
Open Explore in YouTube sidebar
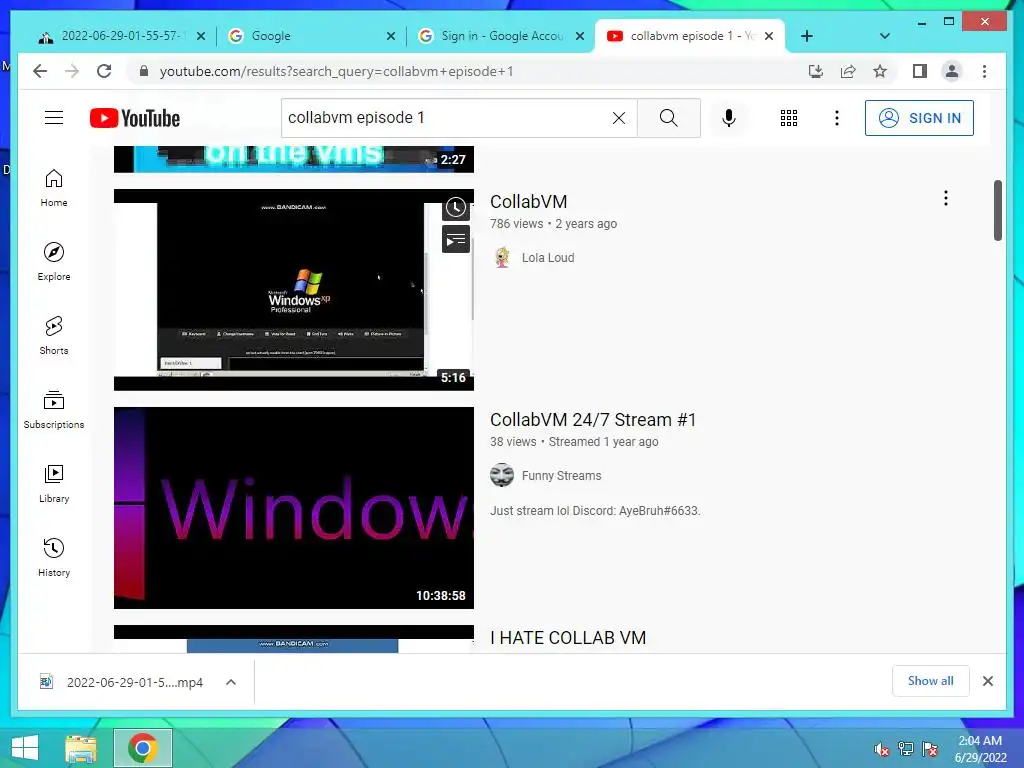[x=54, y=262]
